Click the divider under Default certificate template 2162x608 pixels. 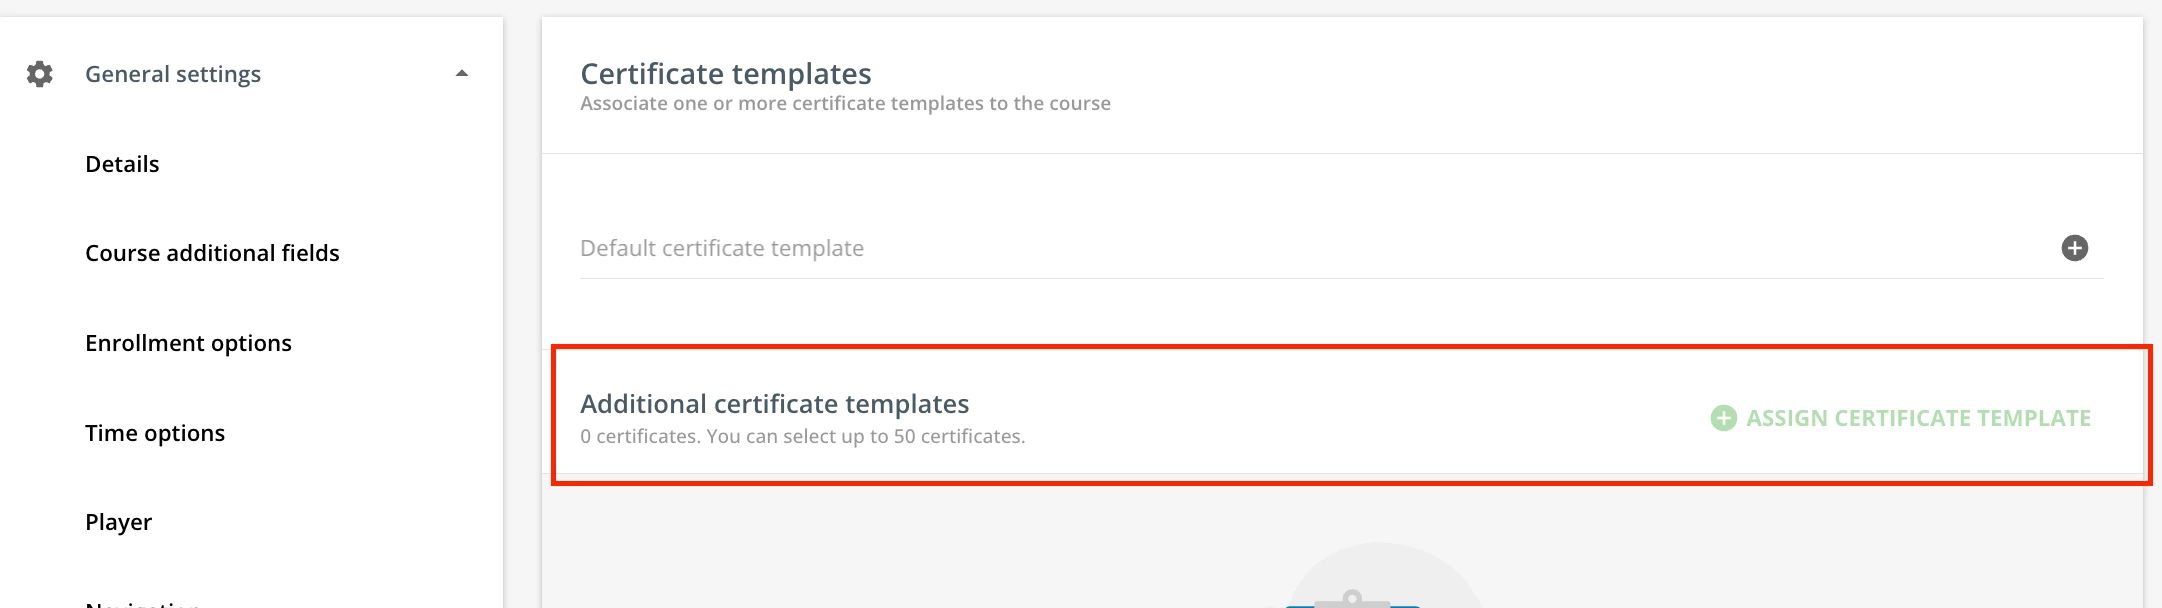tap(1340, 279)
